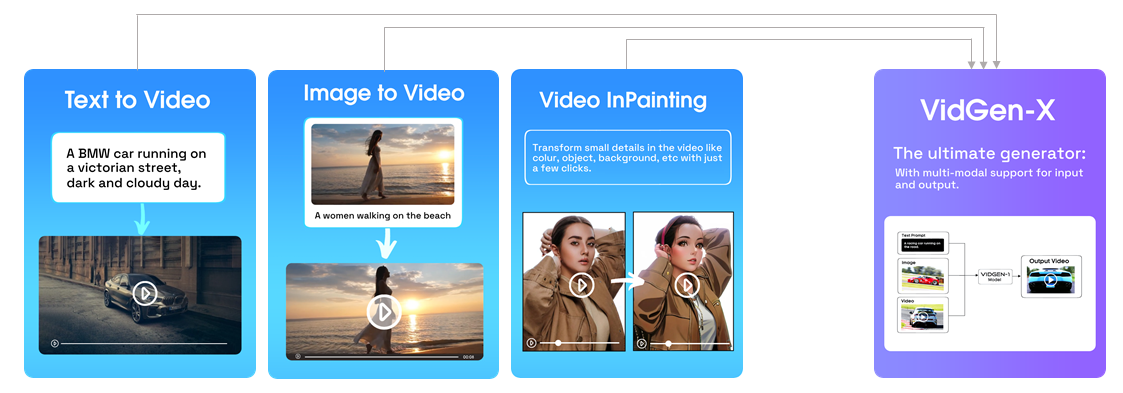Play the Video input thumbnail in diagram

[922, 316]
